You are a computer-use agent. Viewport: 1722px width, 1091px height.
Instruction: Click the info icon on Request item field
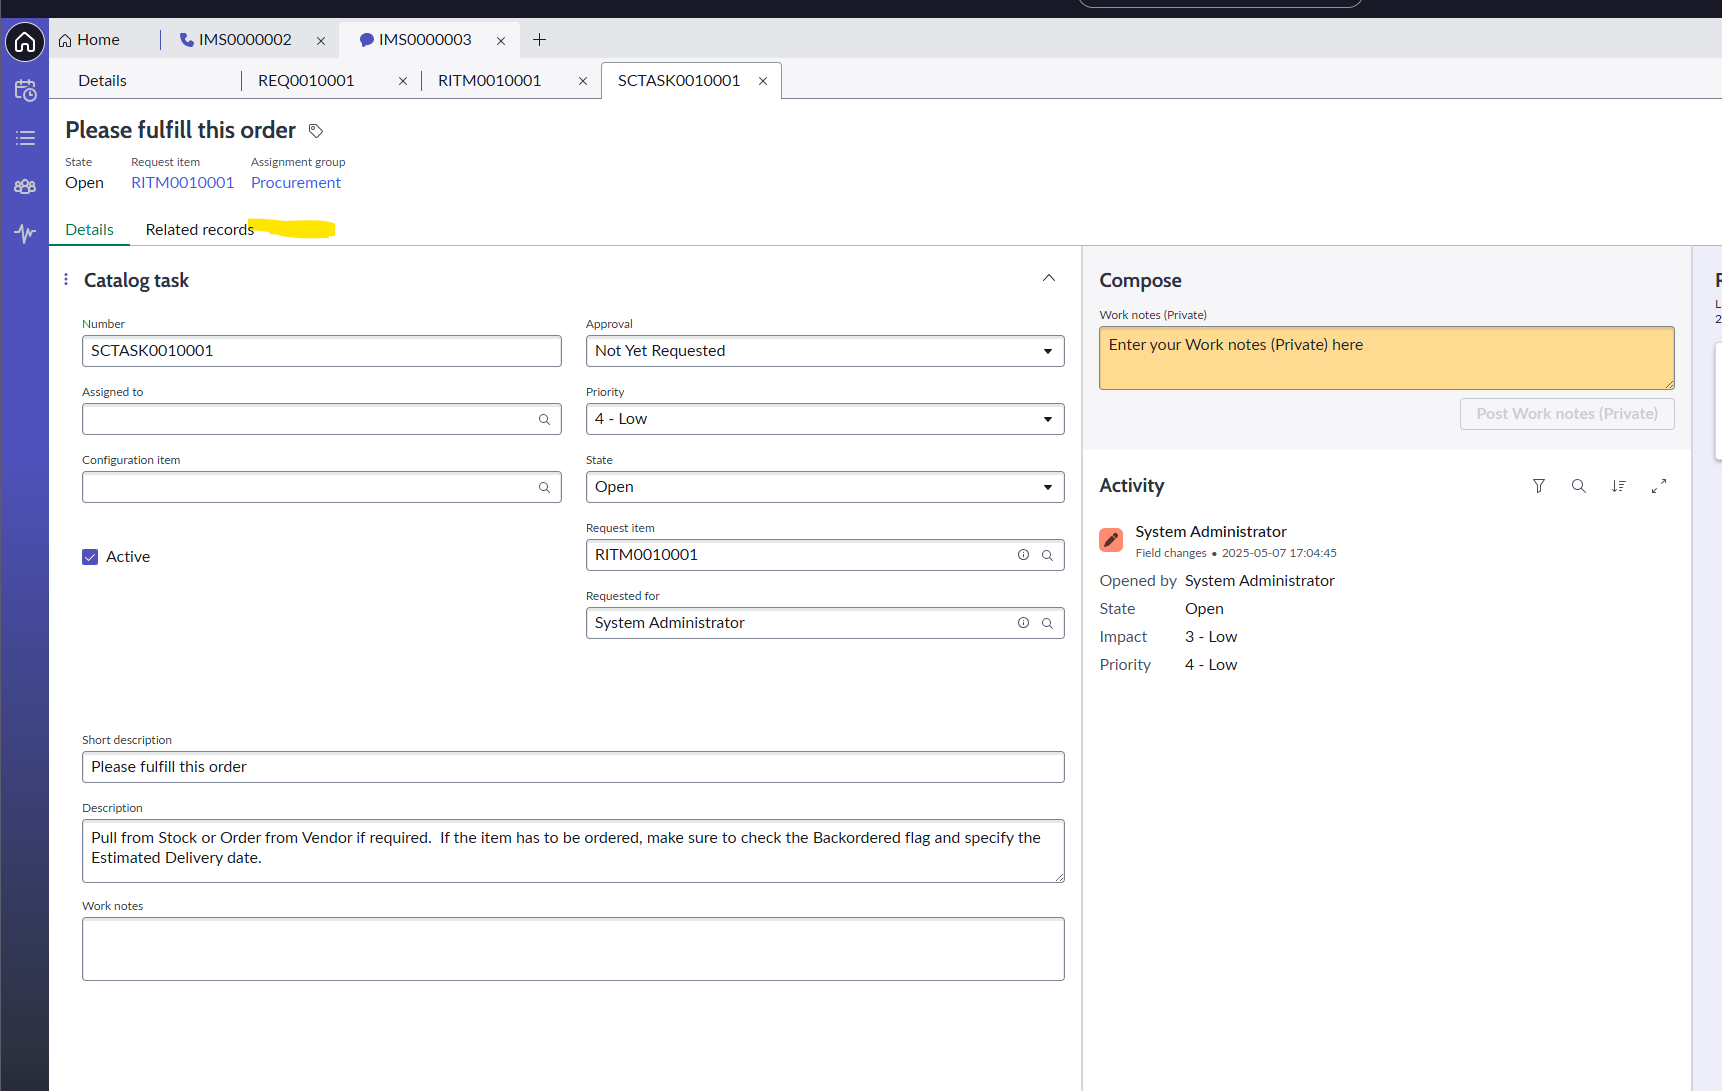tap(1023, 554)
